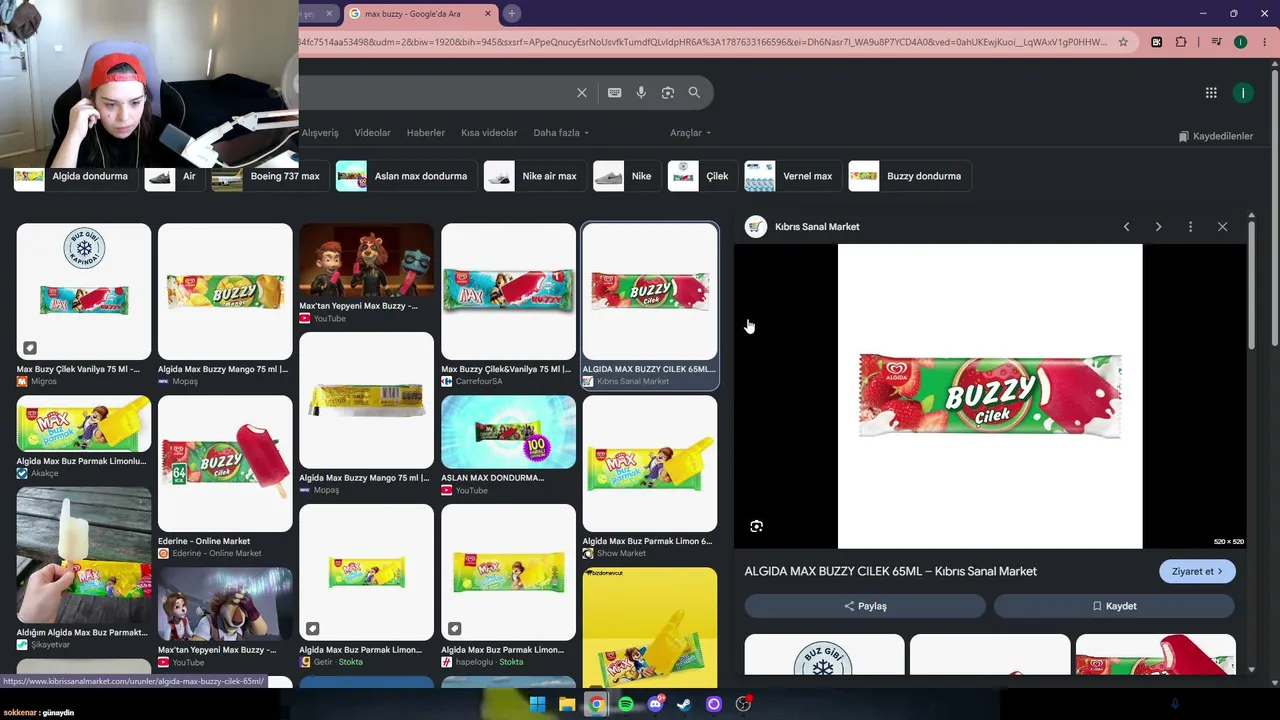
Task: Close the 'max buzzy' browser tab
Action: [x=488, y=14]
